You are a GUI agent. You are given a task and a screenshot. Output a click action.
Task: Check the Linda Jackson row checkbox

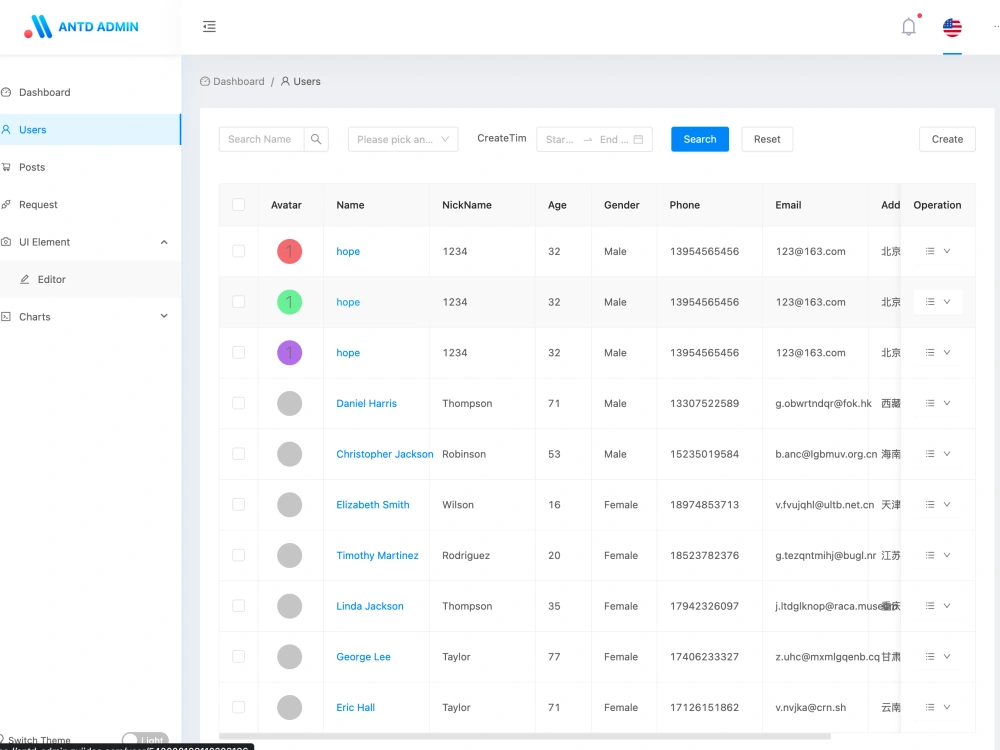tap(239, 606)
